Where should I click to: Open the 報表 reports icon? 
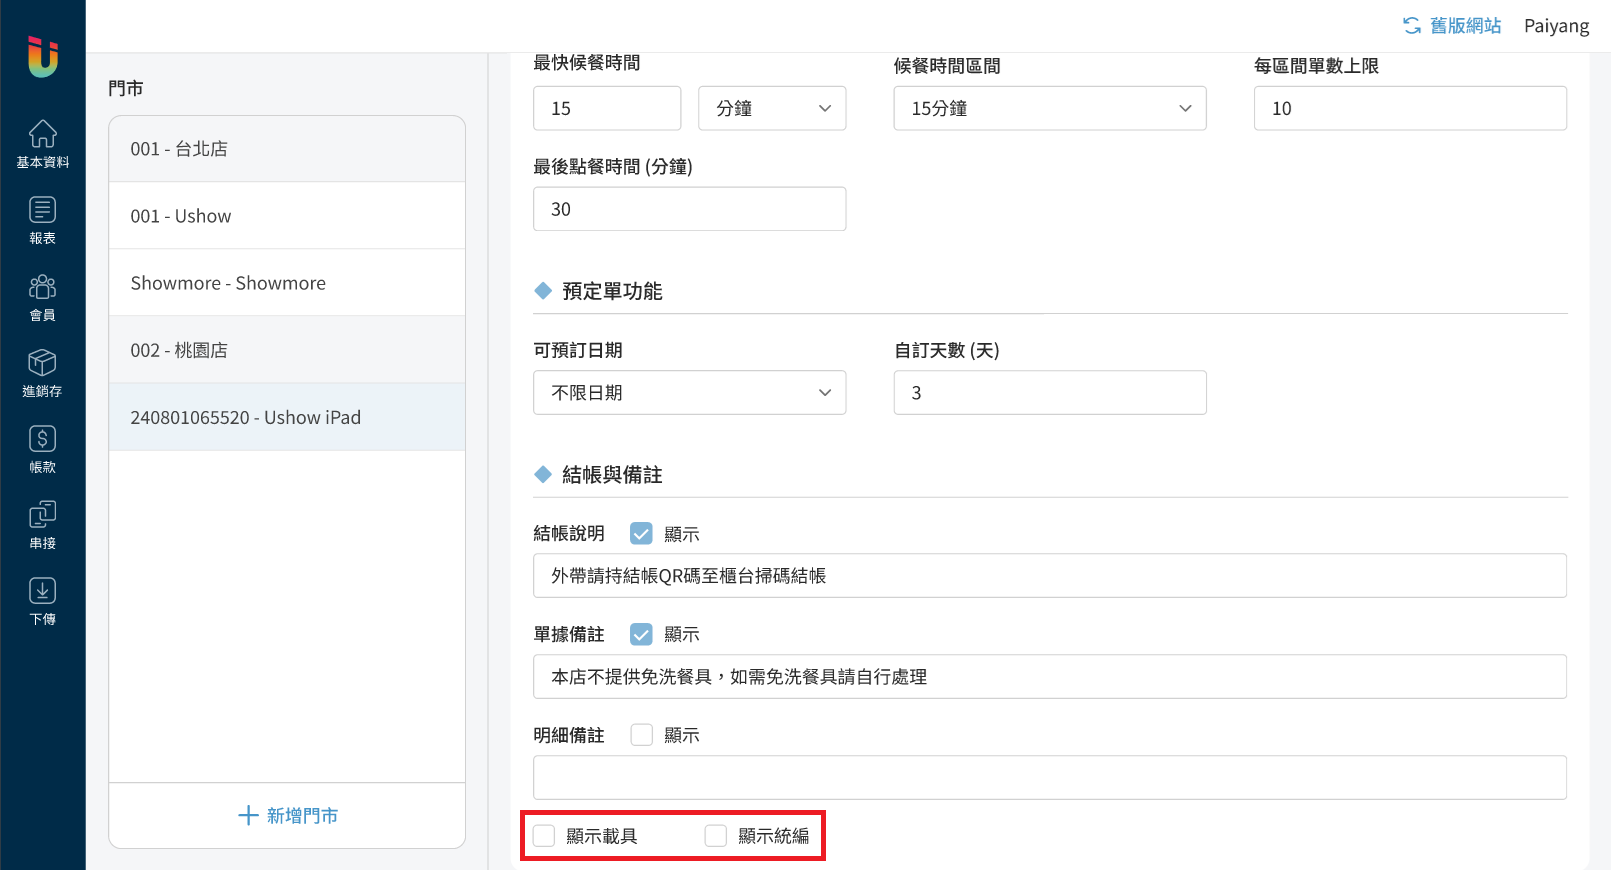(x=42, y=220)
